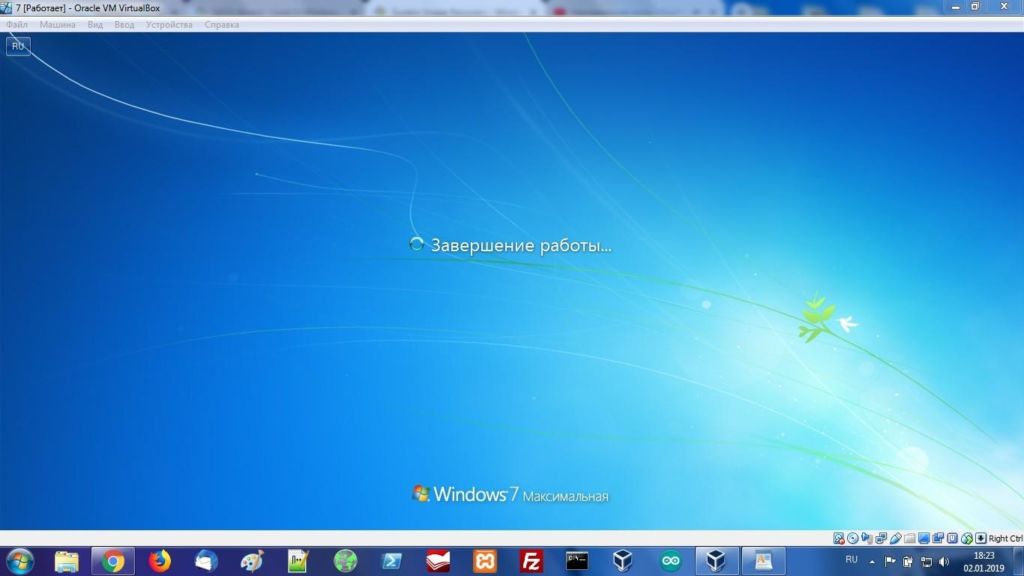The height and width of the screenshot is (576, 1024).
Task: Open the rightmost picture window taskbar button
Action: [763, 562]
